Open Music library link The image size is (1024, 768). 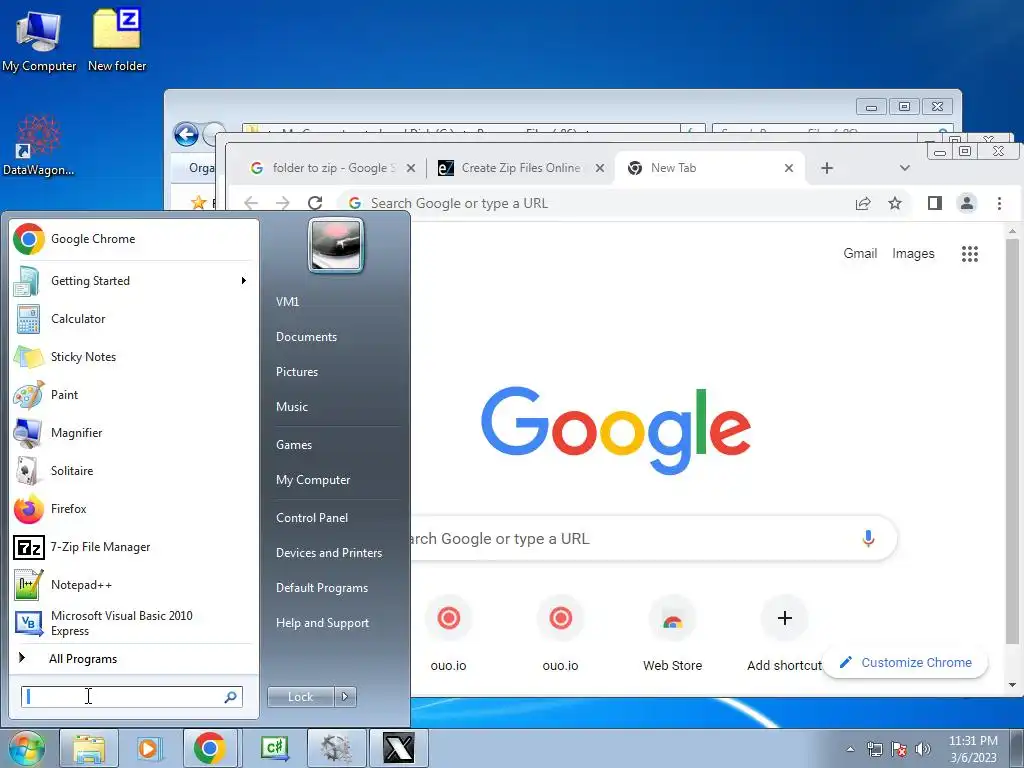tap(292, 407)
